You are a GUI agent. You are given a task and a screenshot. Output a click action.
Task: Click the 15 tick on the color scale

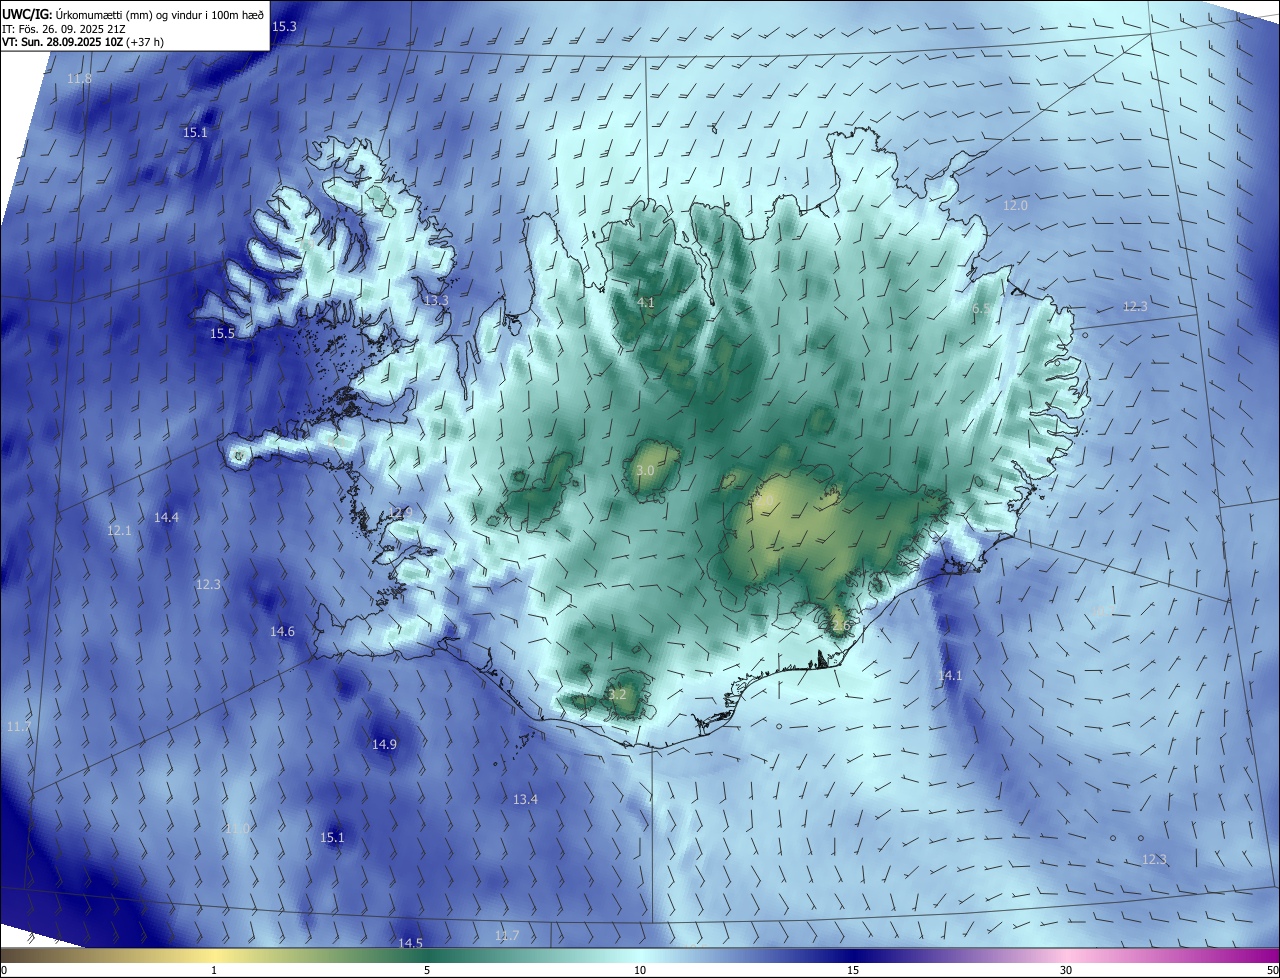853,970
